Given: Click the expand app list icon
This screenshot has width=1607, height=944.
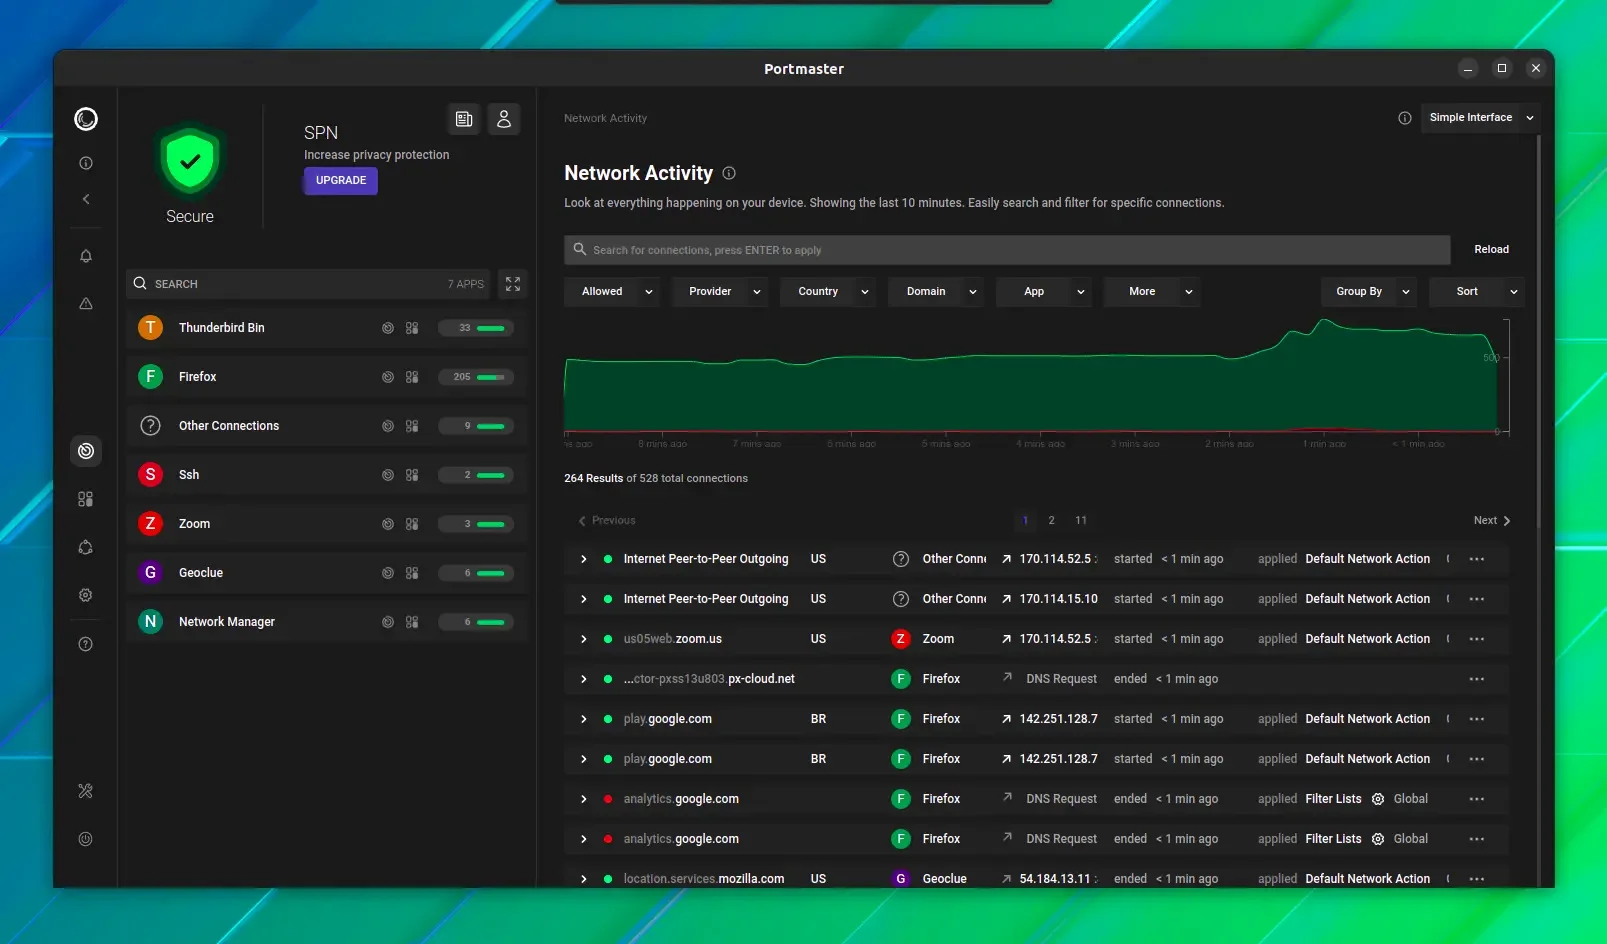Looking at the screenshot, I should [513, 284].
